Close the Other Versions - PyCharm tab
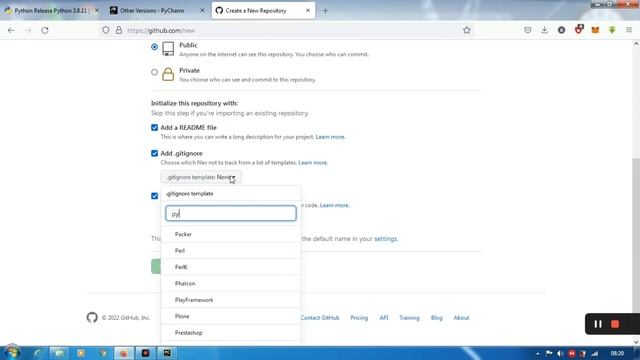The height and width of the screenshot is (360, 640). (x=202, y=11)
